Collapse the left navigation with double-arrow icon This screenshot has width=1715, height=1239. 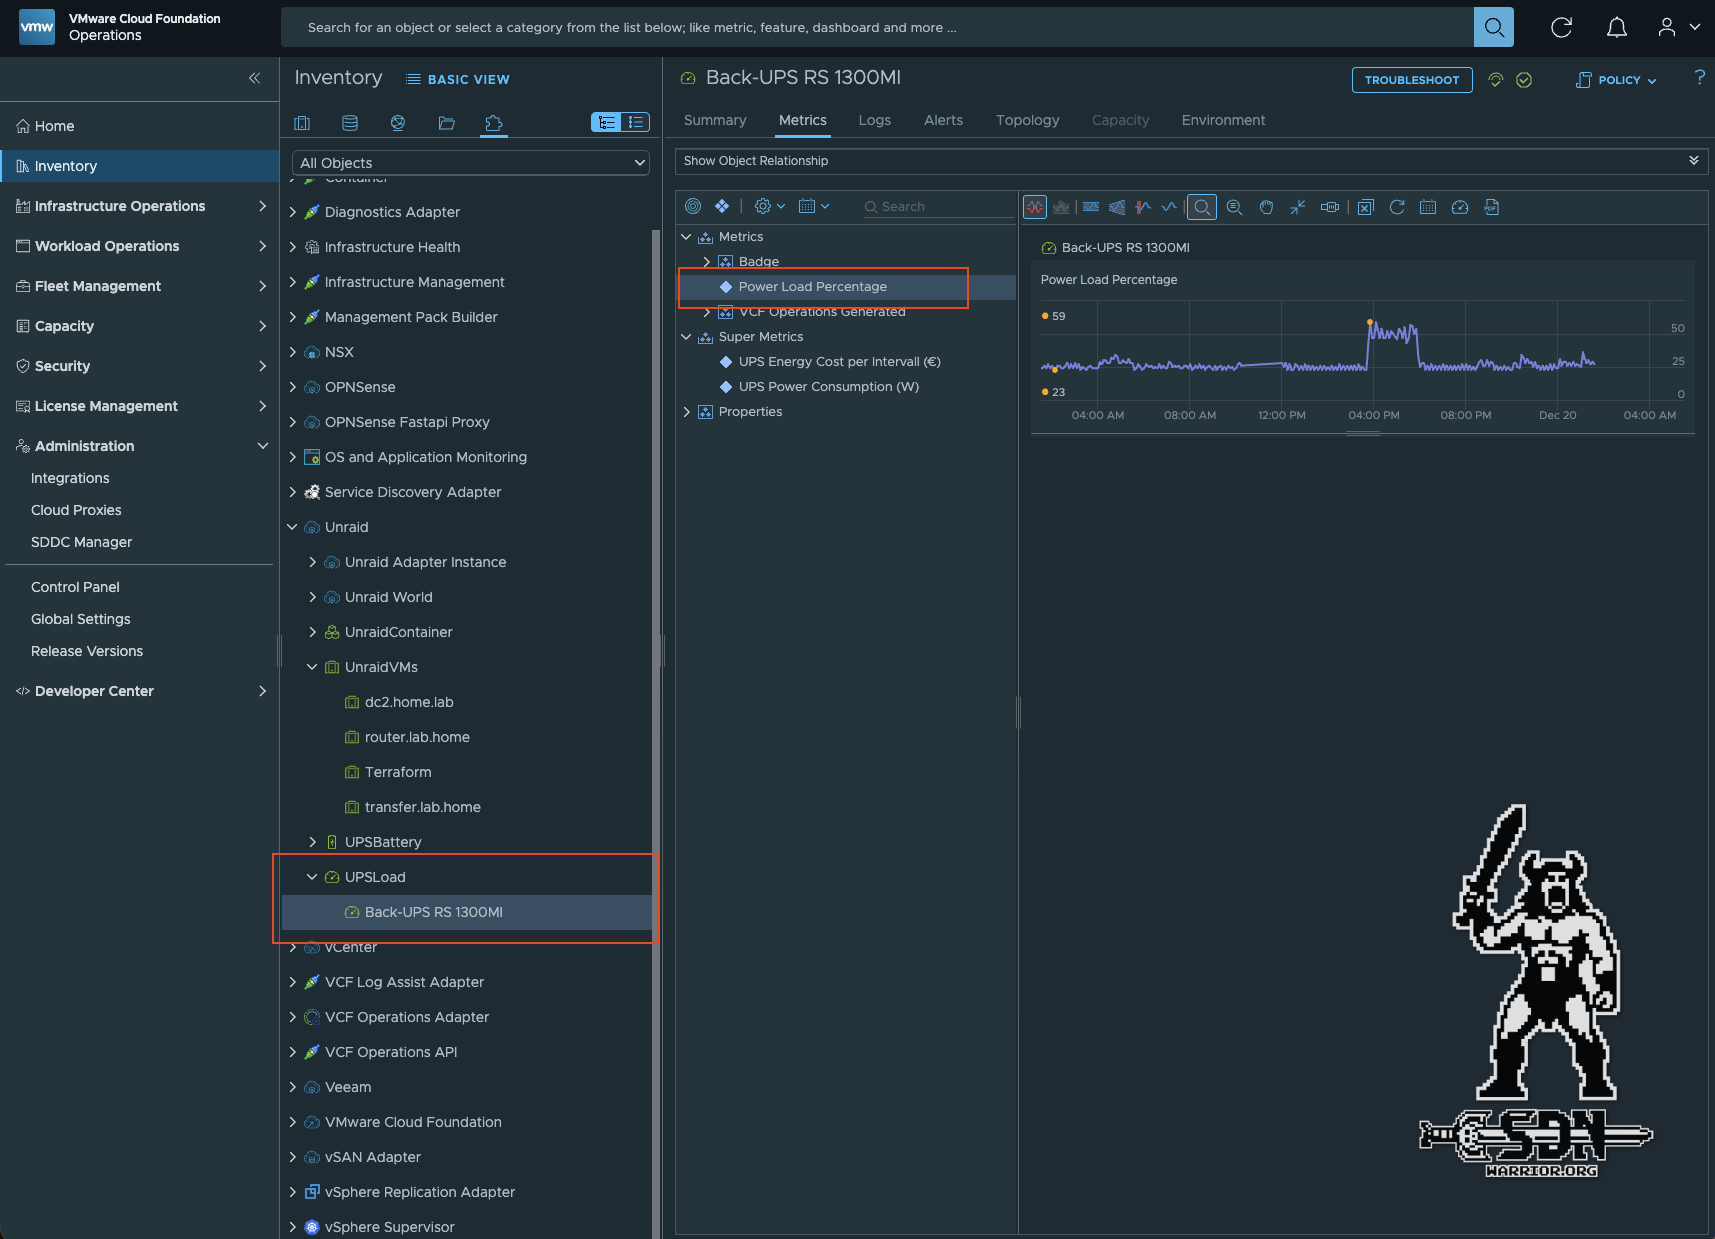tap(254, 78)
